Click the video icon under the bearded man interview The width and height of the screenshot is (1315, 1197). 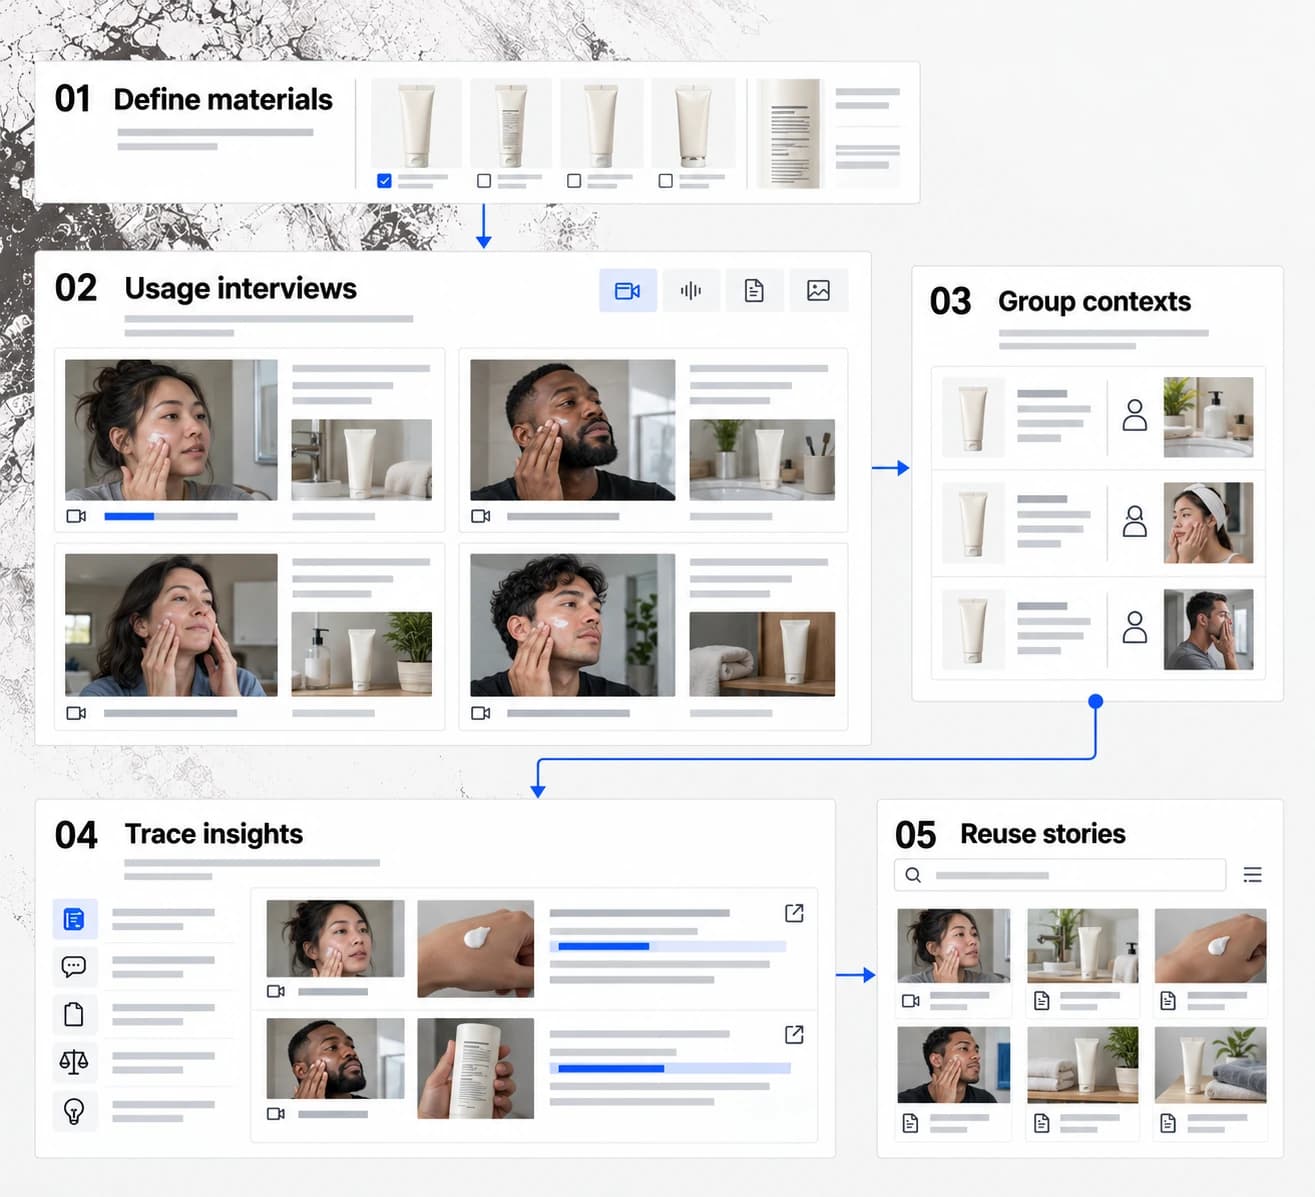click(480, 516)
